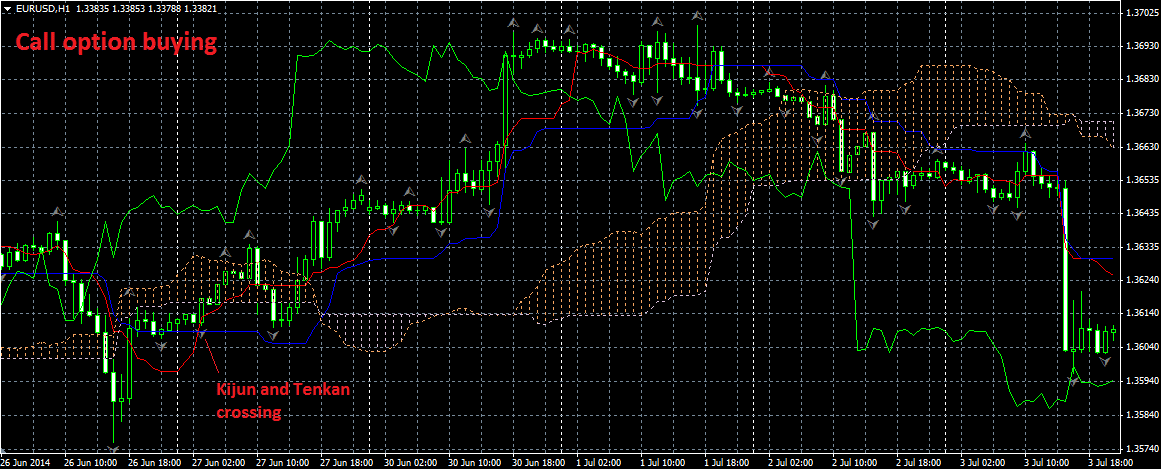This screenshot has width=1161, height=469.
Task: Click the 27 Jun 02:00 time label
Action: pyautogui.click(x=219, y=462)
